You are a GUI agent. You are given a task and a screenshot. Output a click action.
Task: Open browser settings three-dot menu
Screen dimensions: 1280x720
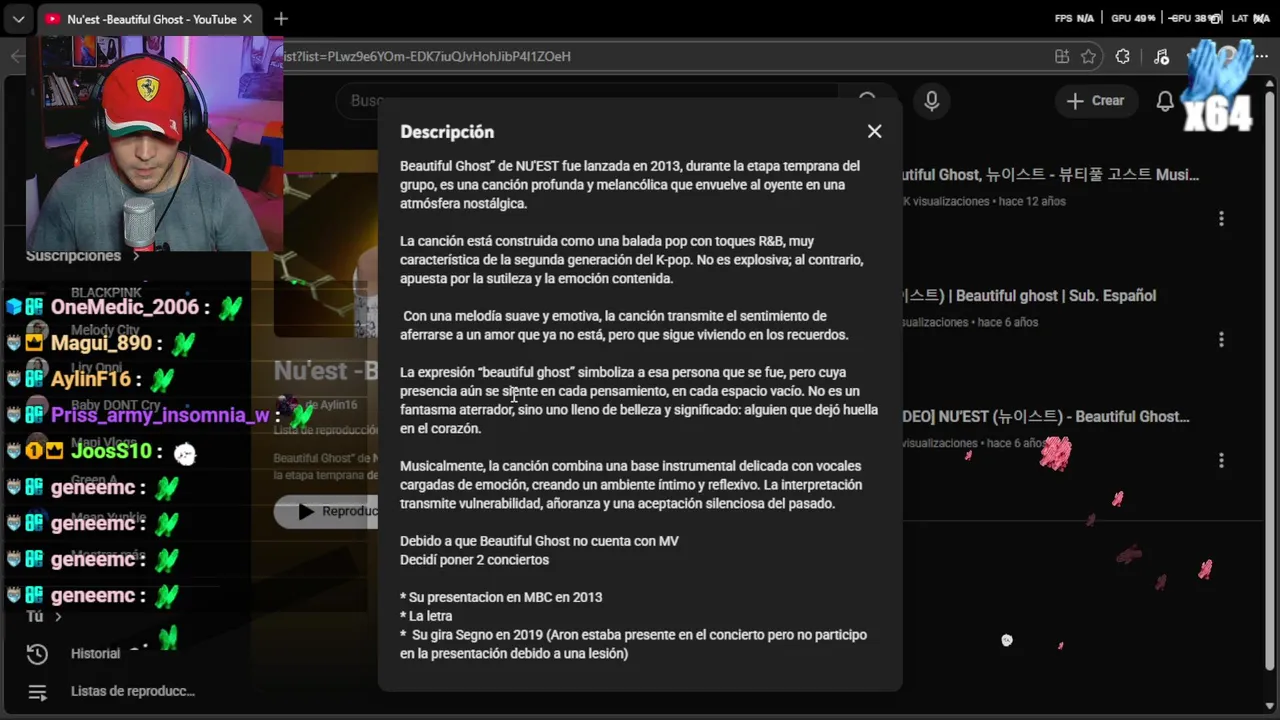click(1260, 57)
